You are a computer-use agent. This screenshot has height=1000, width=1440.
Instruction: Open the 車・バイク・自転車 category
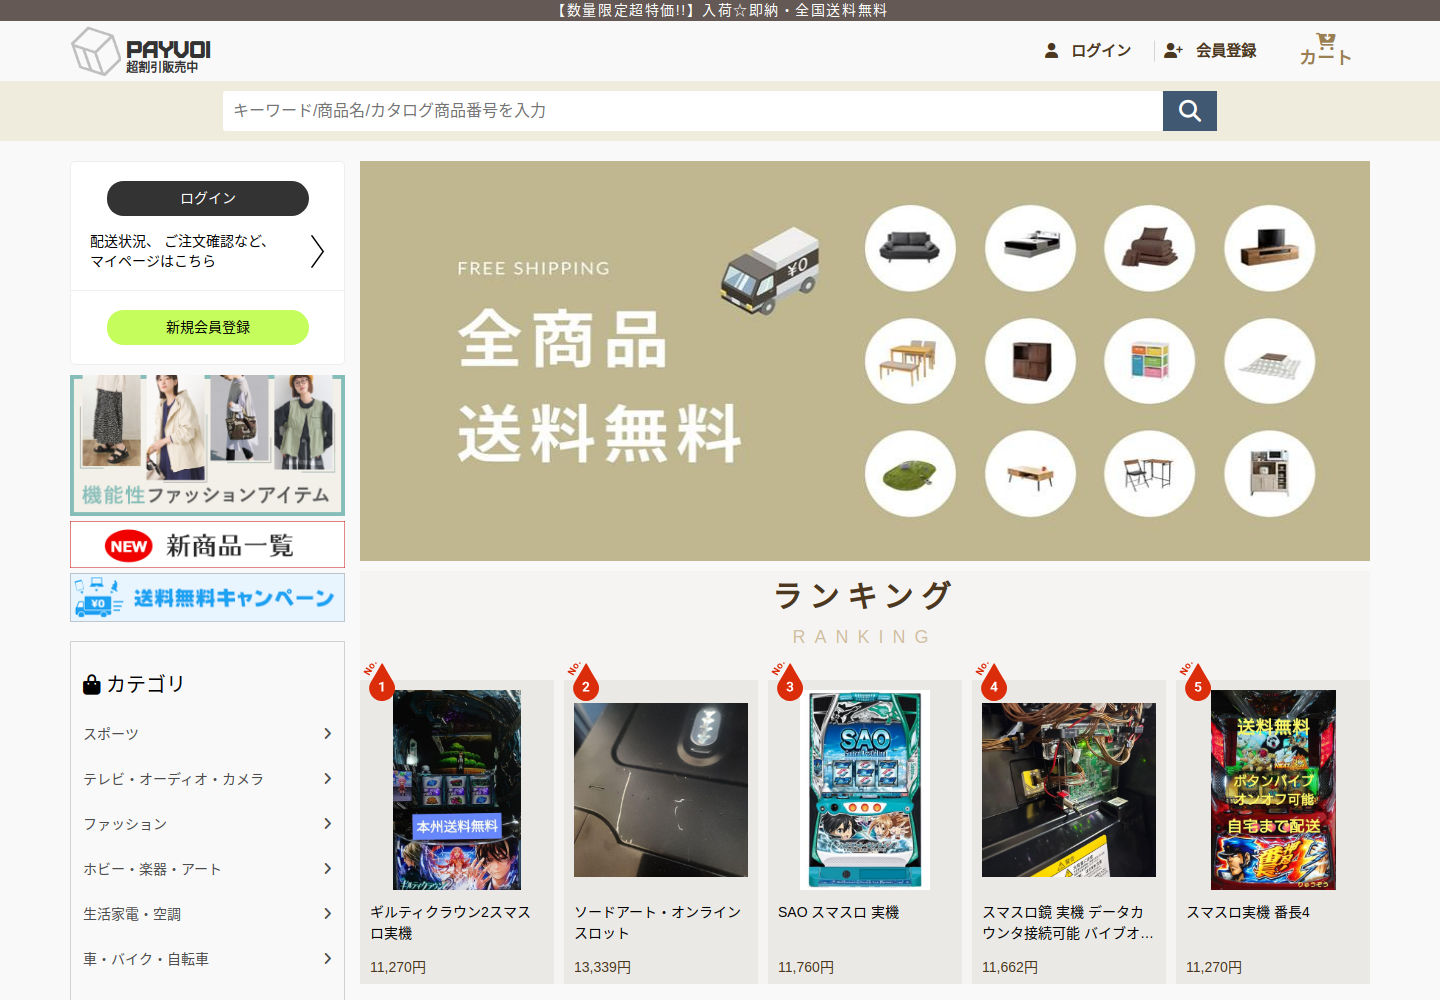(146, 959)
